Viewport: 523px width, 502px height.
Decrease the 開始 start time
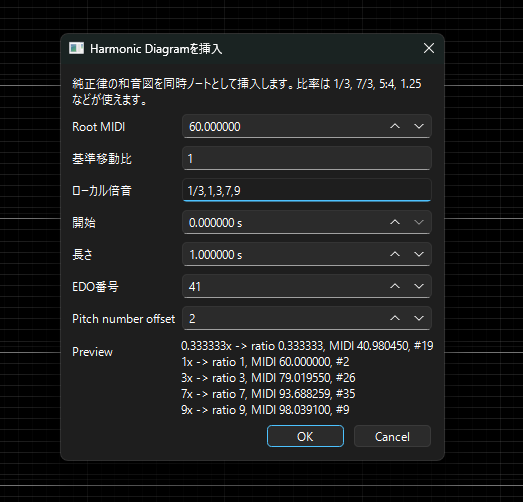[x=419, y=222]
